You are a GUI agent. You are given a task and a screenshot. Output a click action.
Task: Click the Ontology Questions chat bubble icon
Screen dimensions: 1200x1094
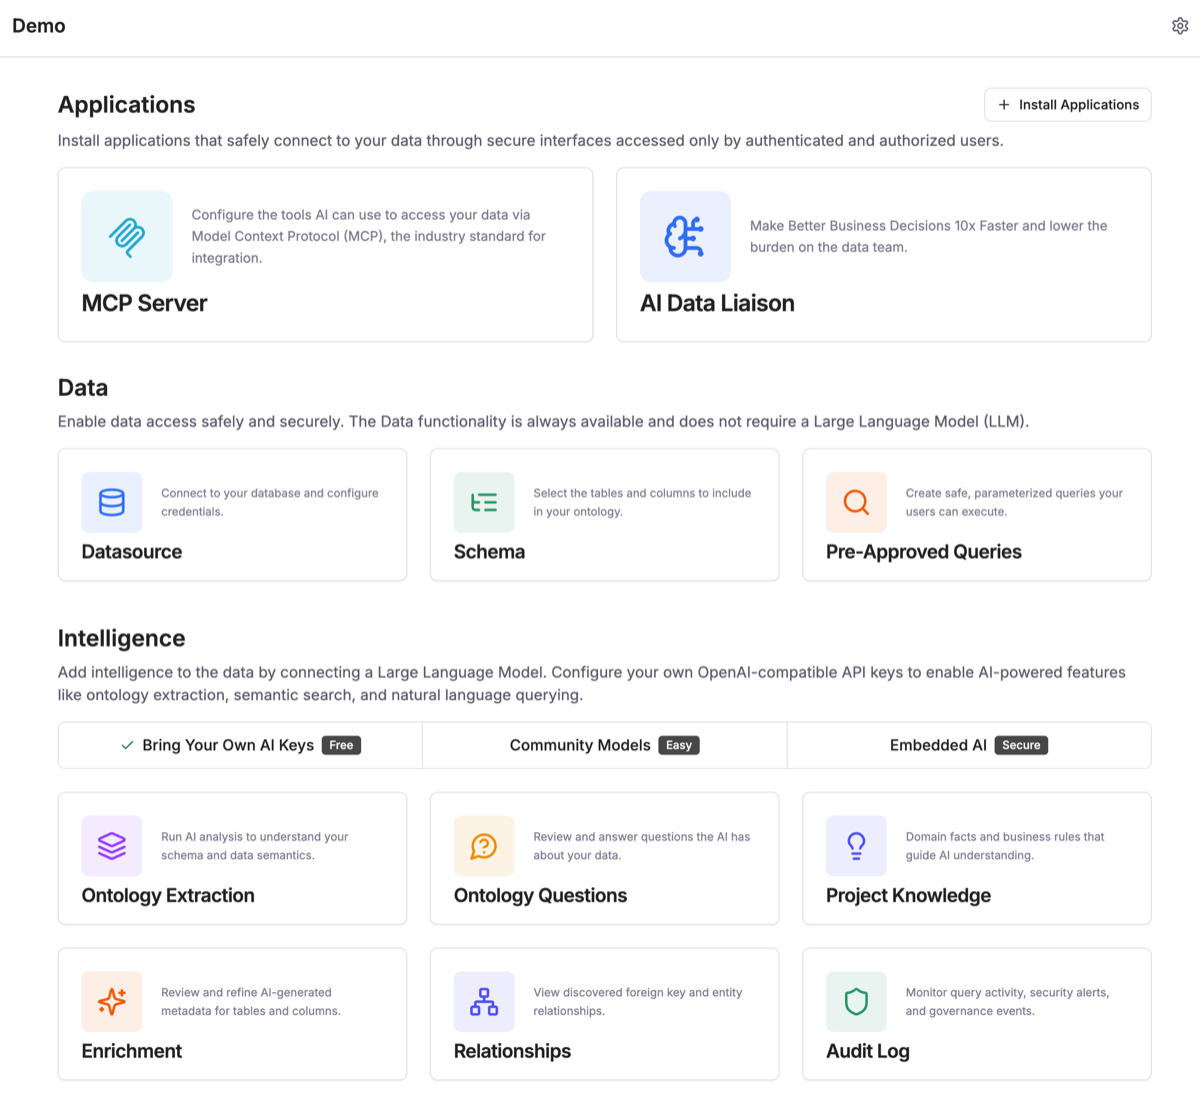point(484,845)
